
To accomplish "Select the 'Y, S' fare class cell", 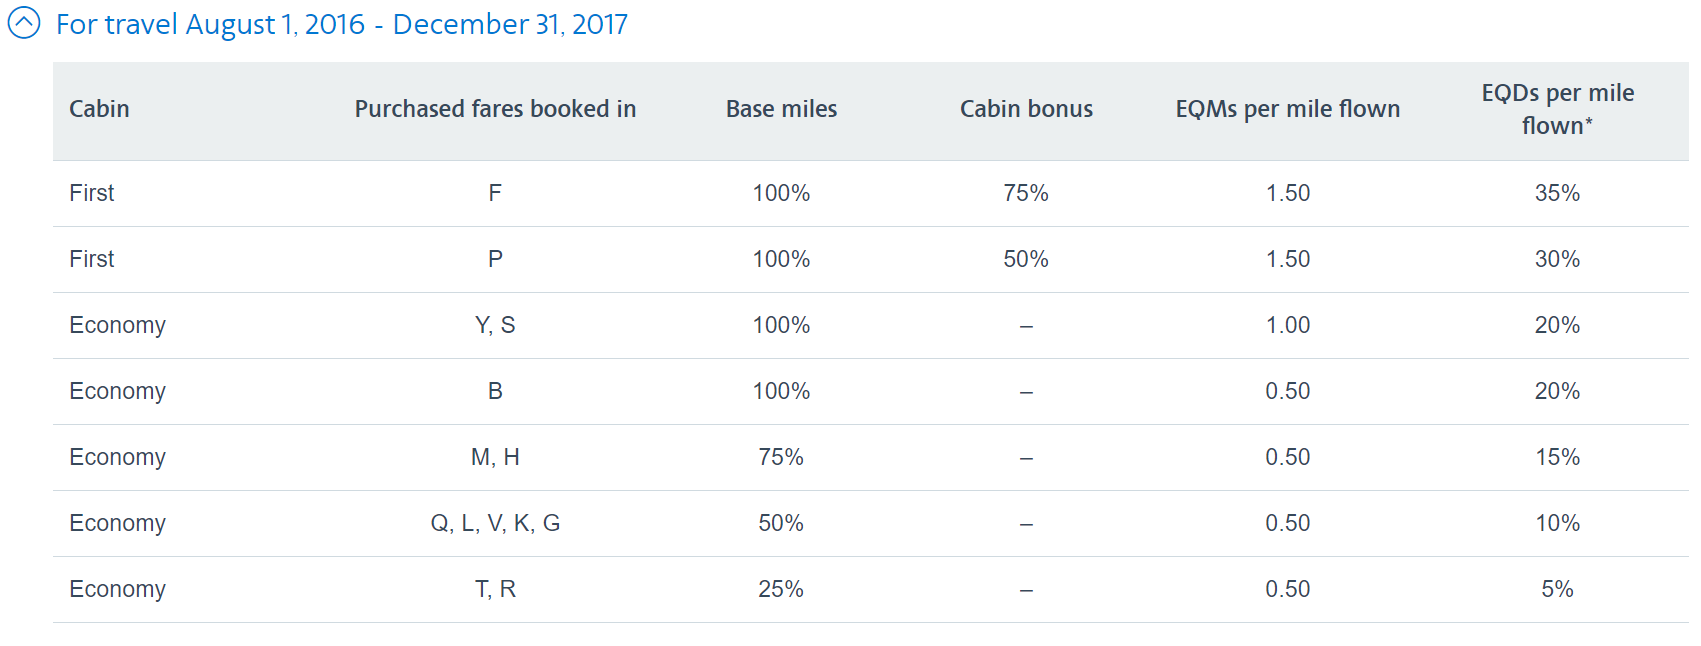I will 495,325.
